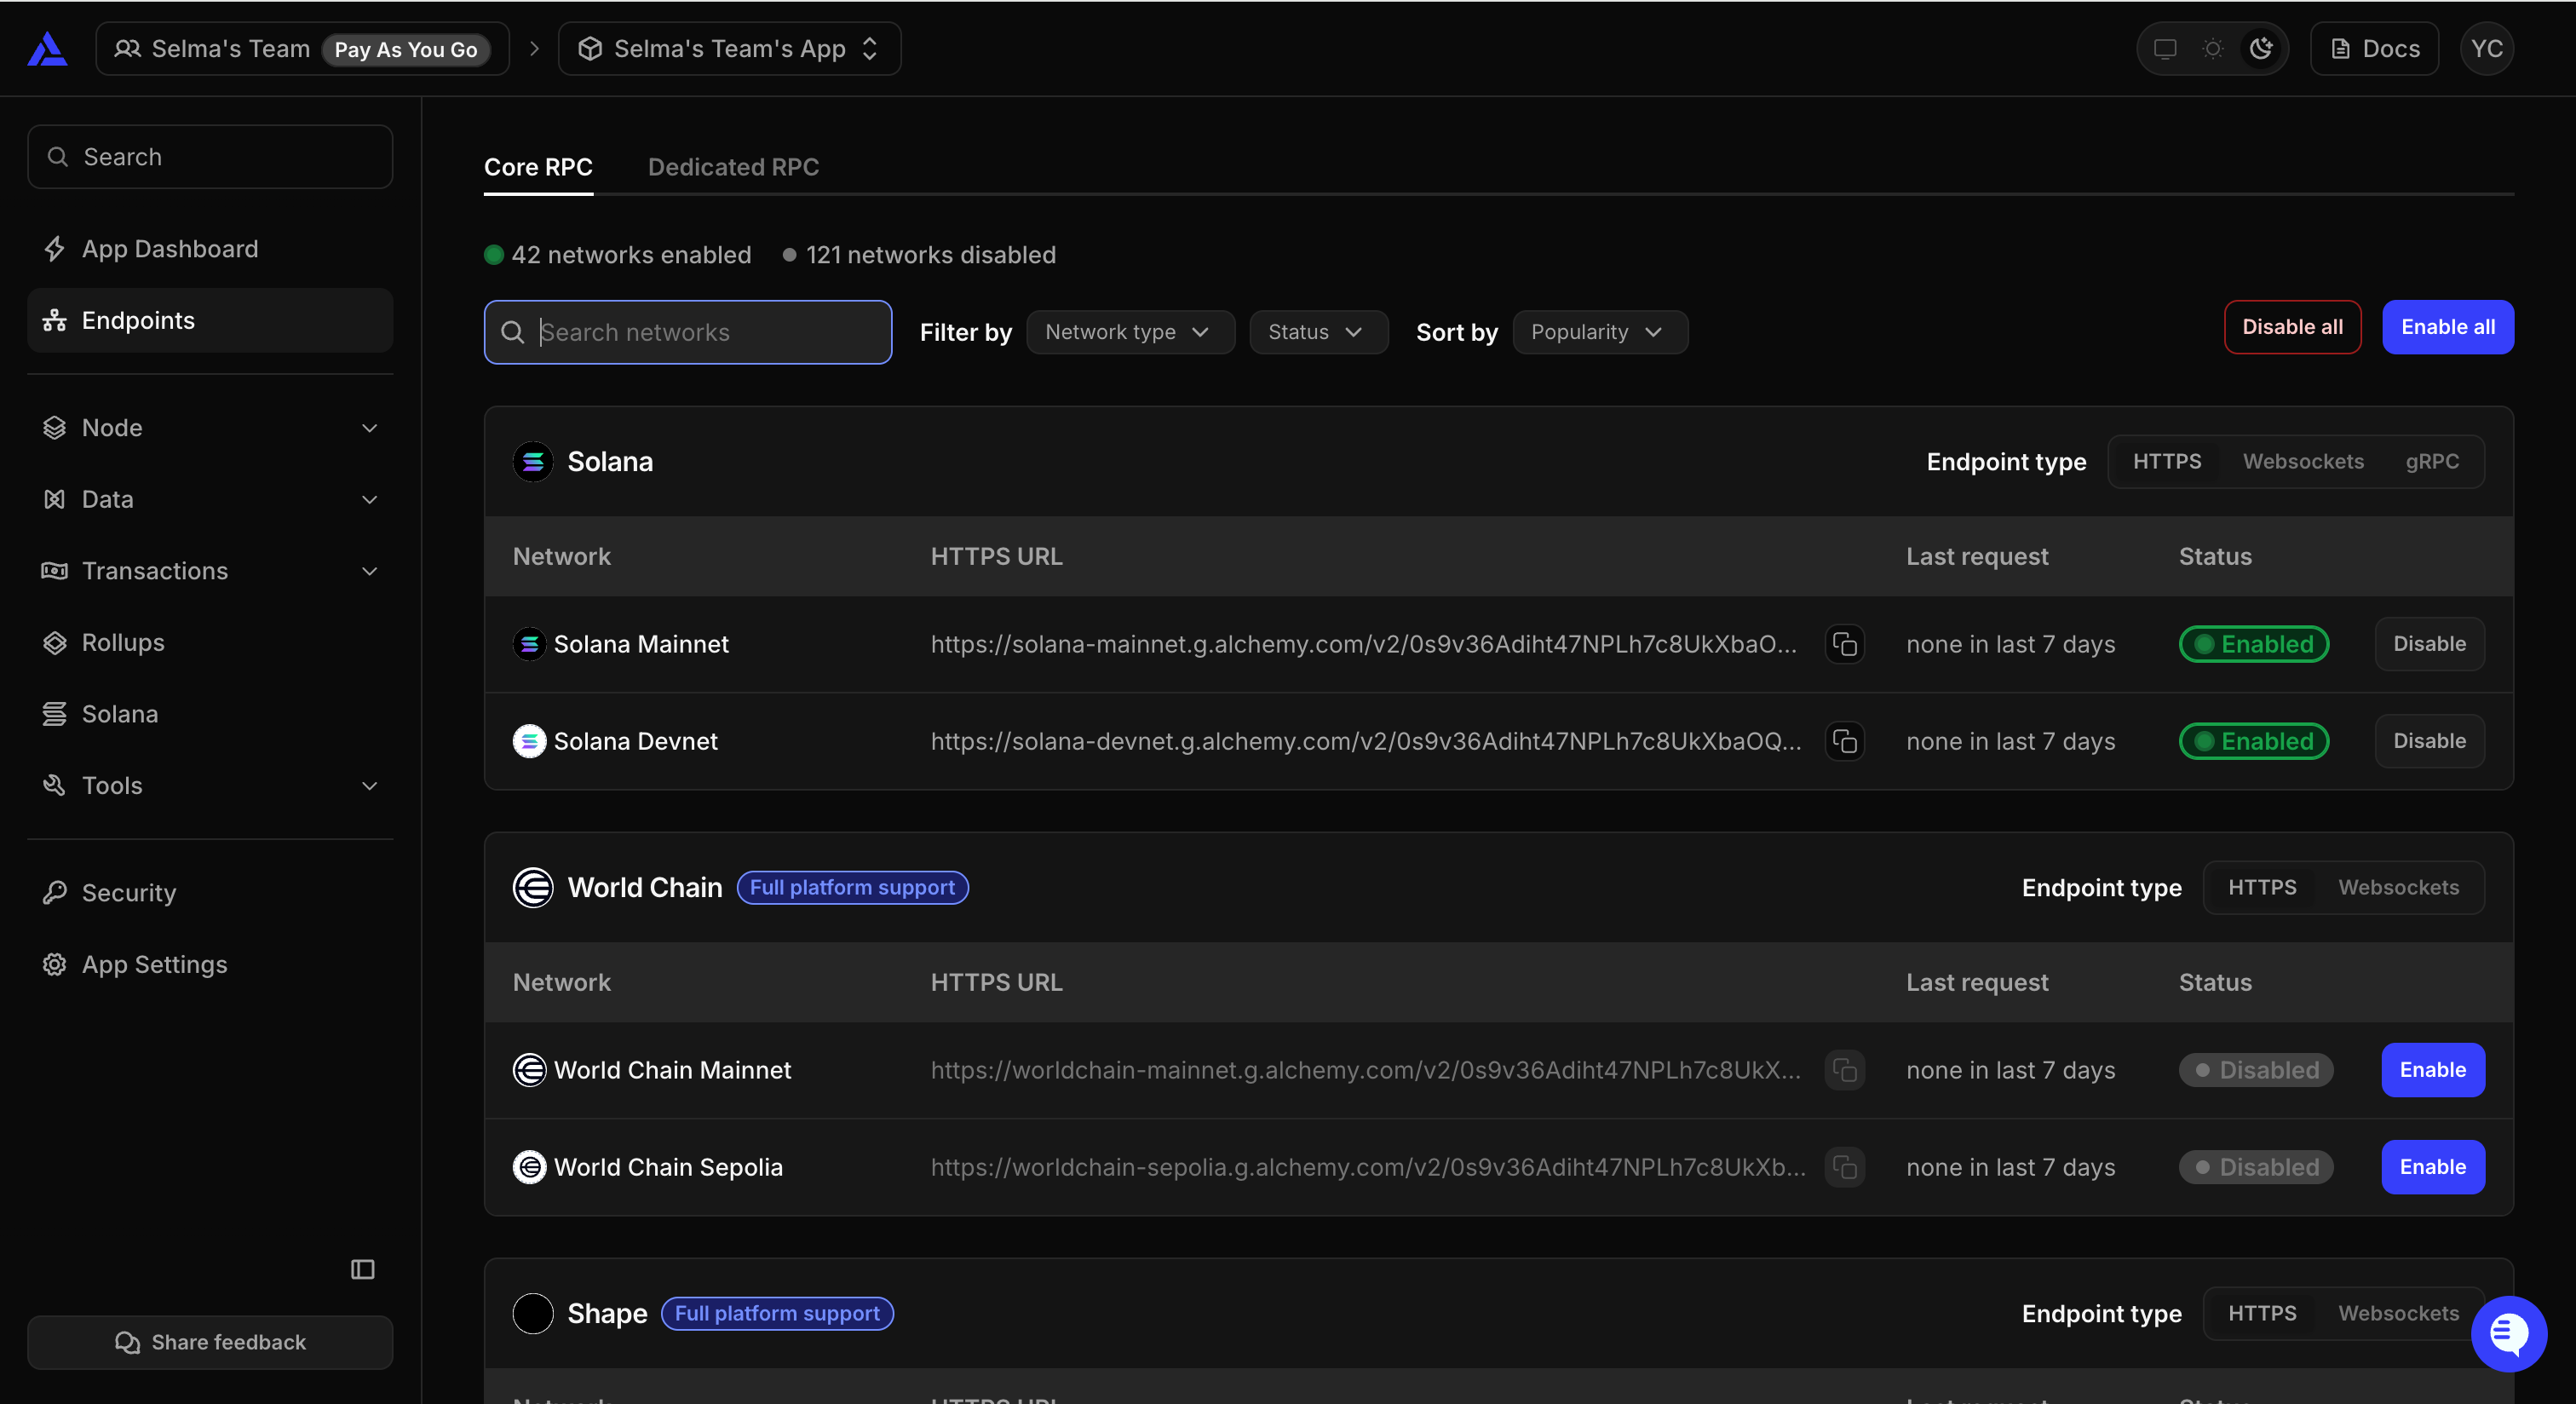Switch to dark theme moon icon
Screen dimensions: 2576x1404
pyautogui.click(x=2260, y=48)
